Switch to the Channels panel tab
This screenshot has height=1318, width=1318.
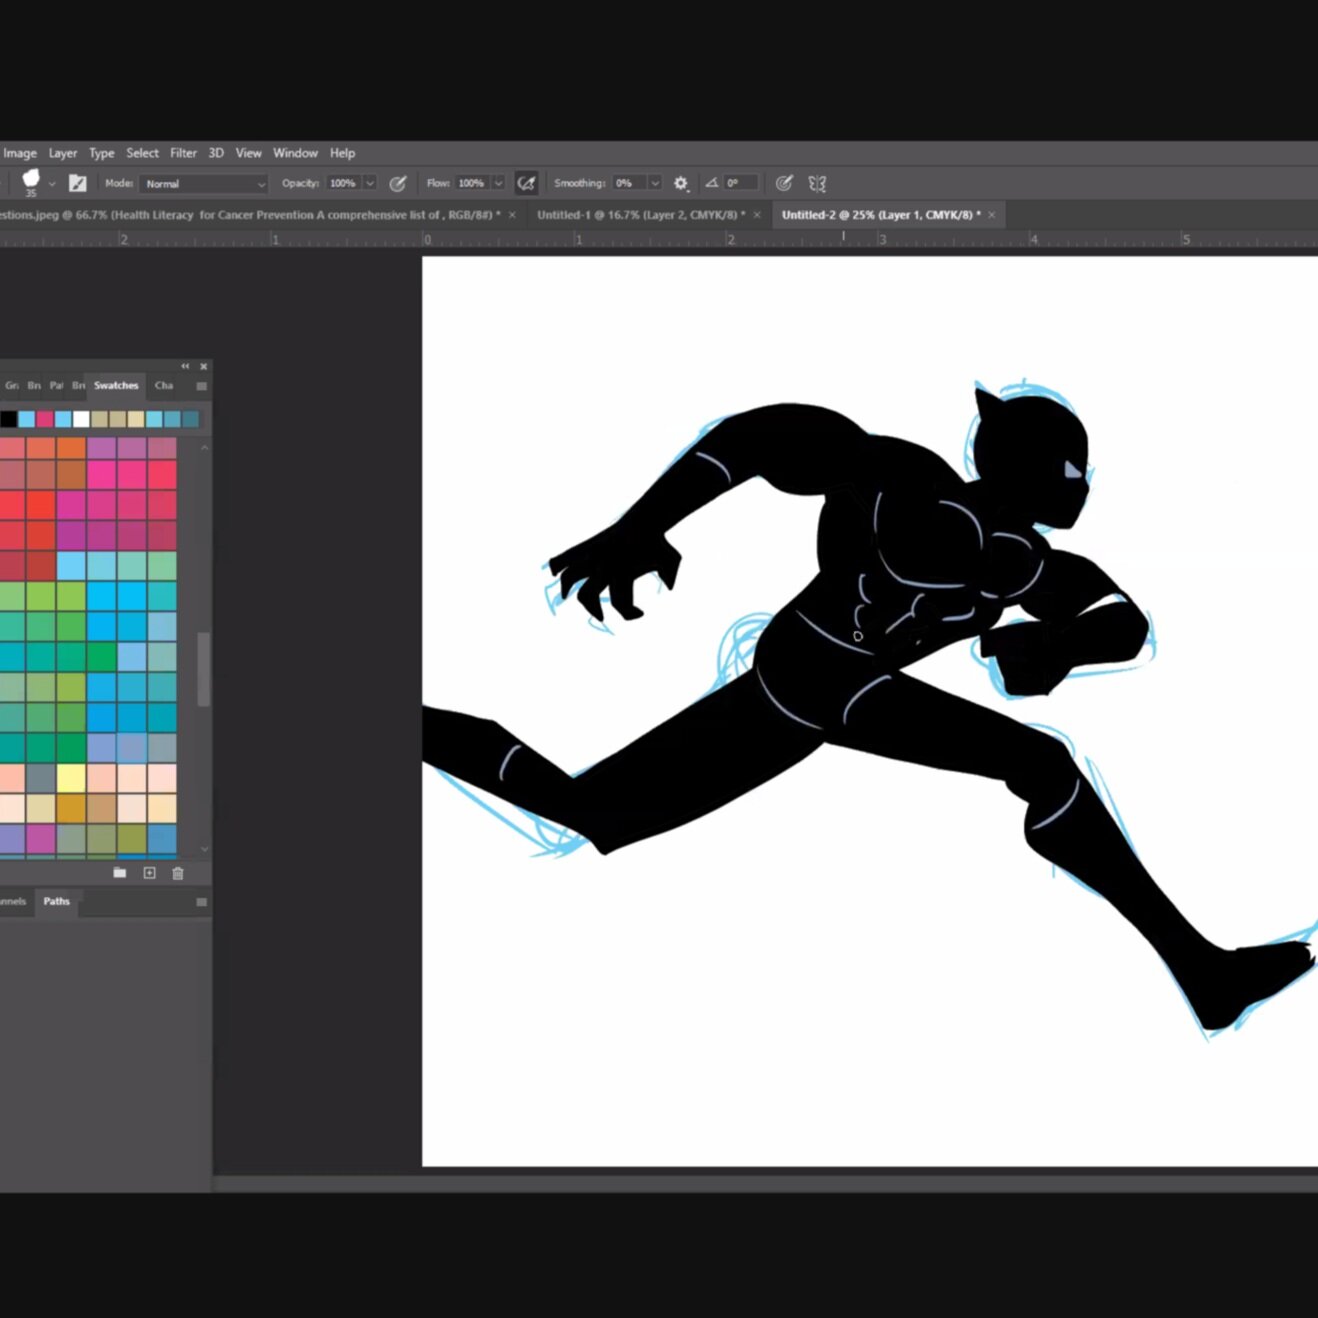click(x=13, y=901)
